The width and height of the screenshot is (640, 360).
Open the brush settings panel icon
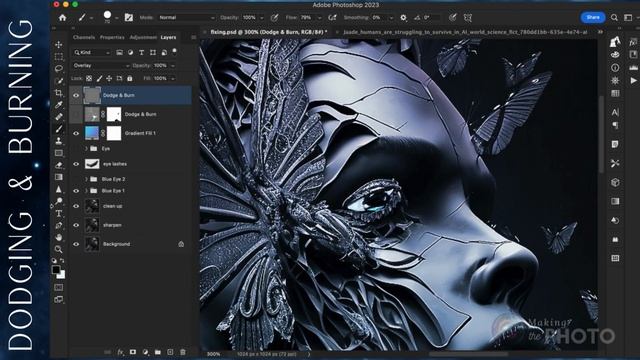(x=129, y=18)
